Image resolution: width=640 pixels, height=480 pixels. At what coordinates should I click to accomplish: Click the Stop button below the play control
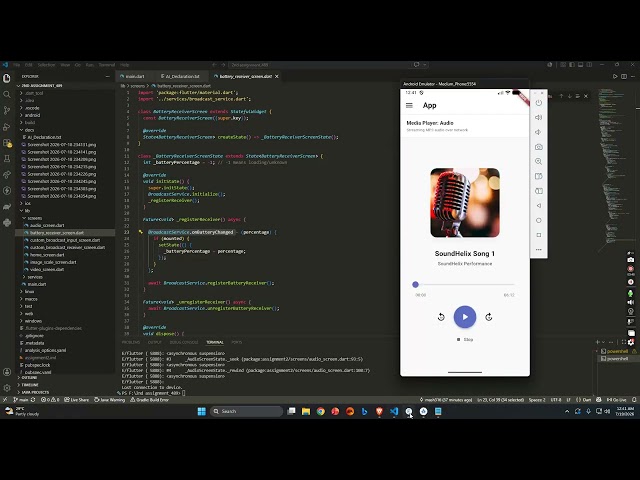click(465, 340)
